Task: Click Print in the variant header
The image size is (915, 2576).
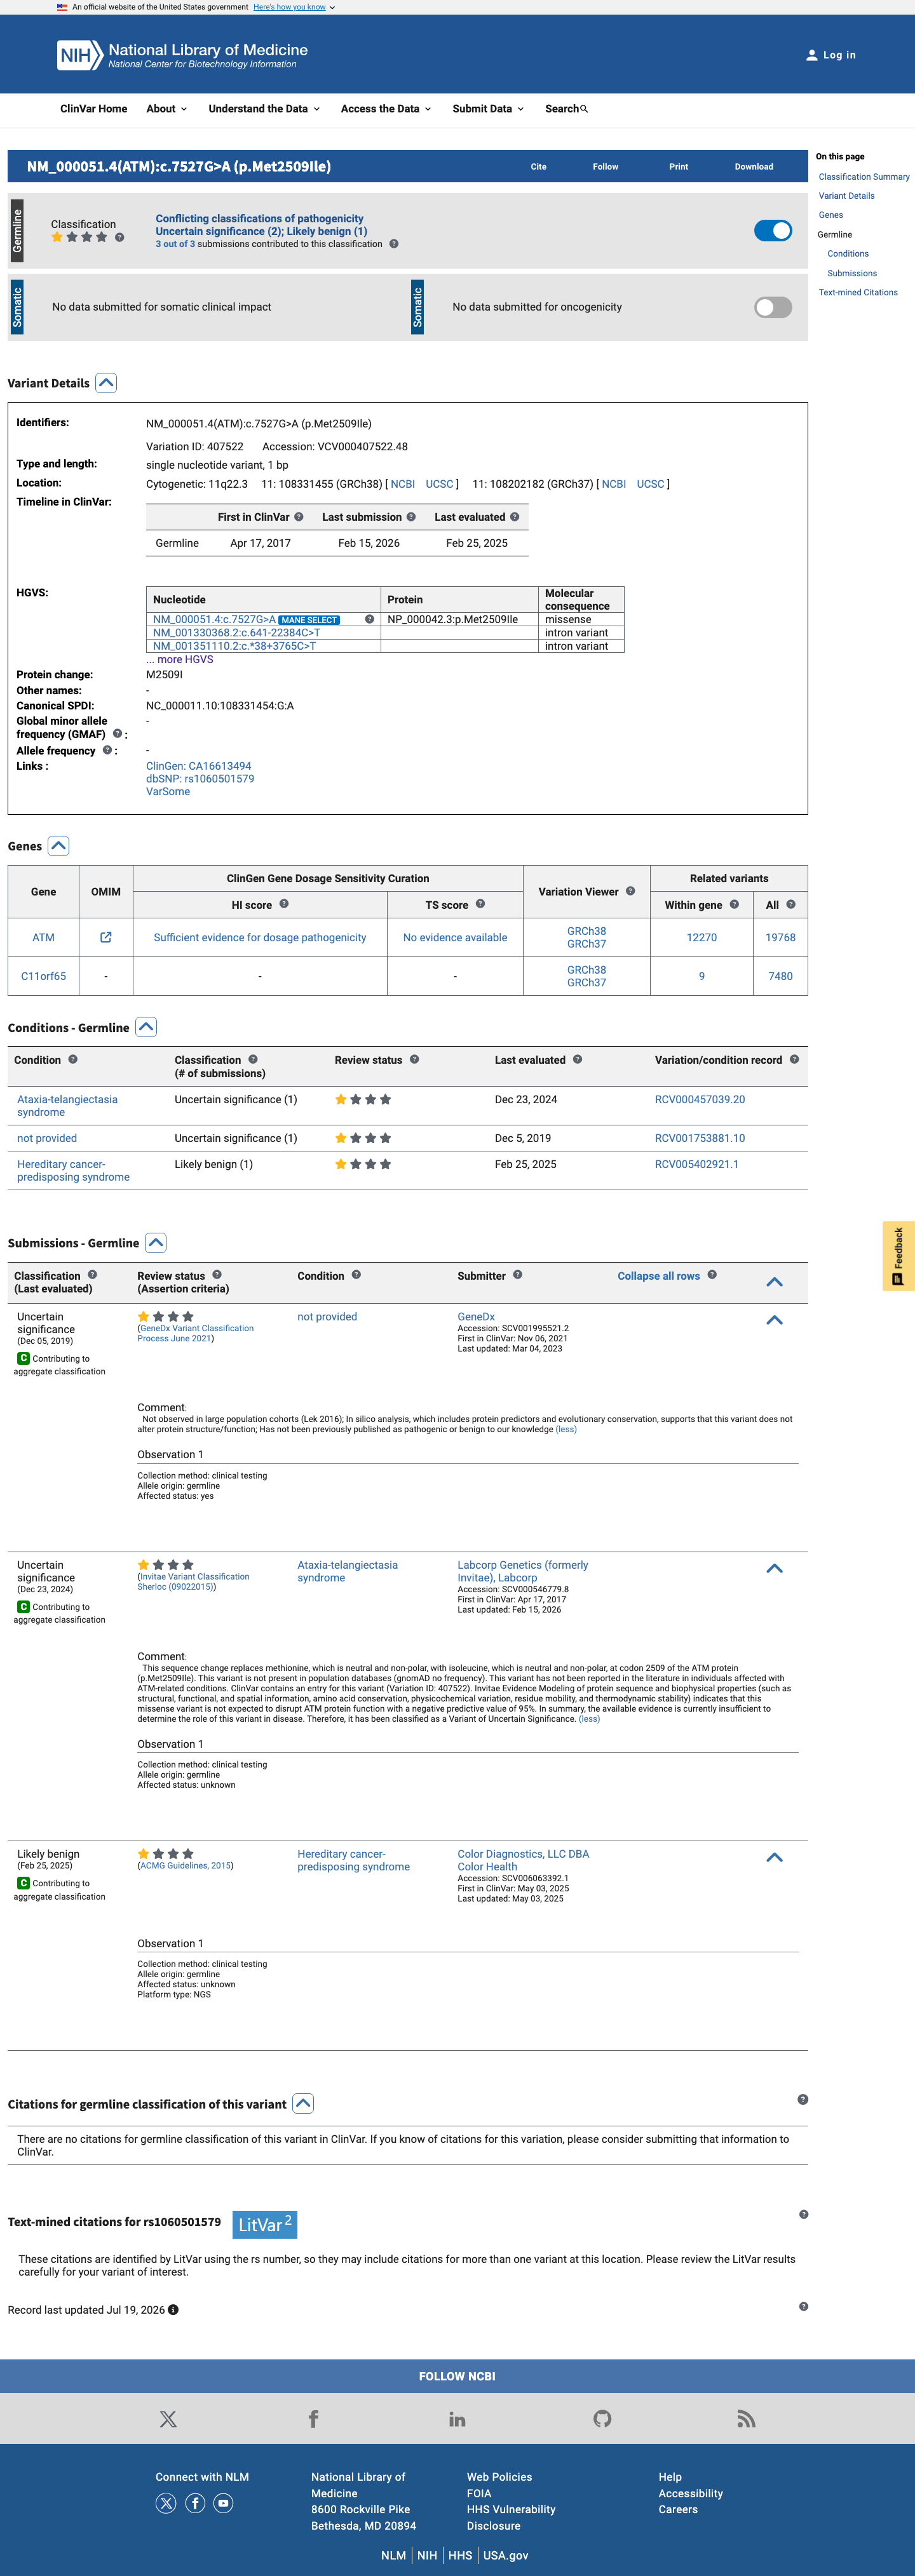Action: click(x=678, y=167)
